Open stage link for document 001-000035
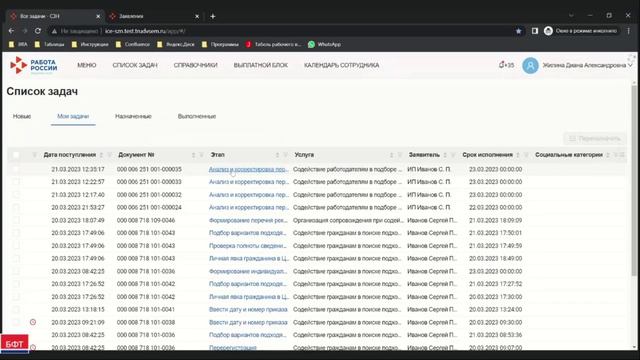Screen dimensions: 640x360 point(248,169)
